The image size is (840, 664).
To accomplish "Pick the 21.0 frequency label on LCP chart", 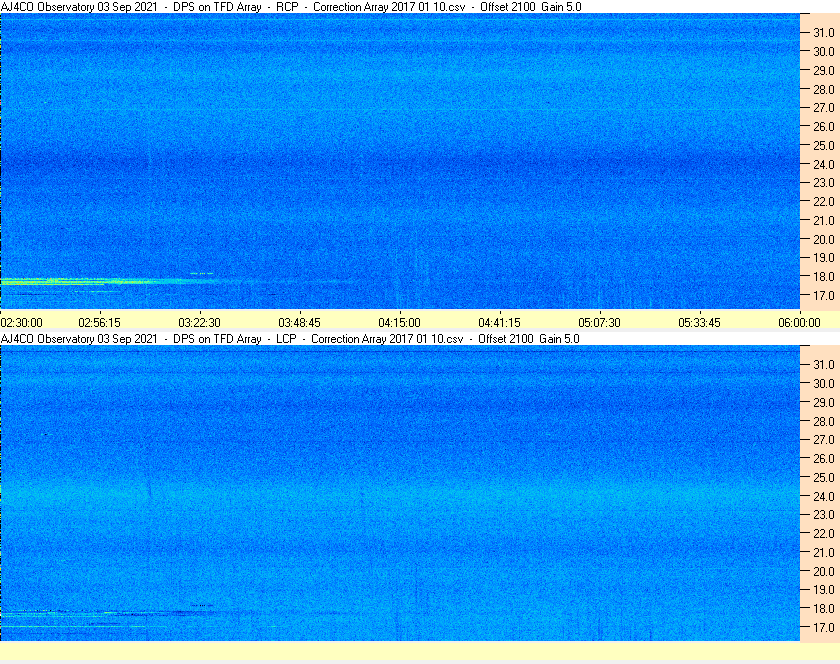I will click(824, 553).
